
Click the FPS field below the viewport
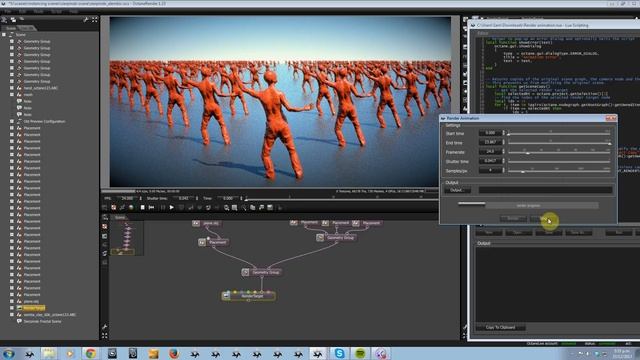(127, 198)
